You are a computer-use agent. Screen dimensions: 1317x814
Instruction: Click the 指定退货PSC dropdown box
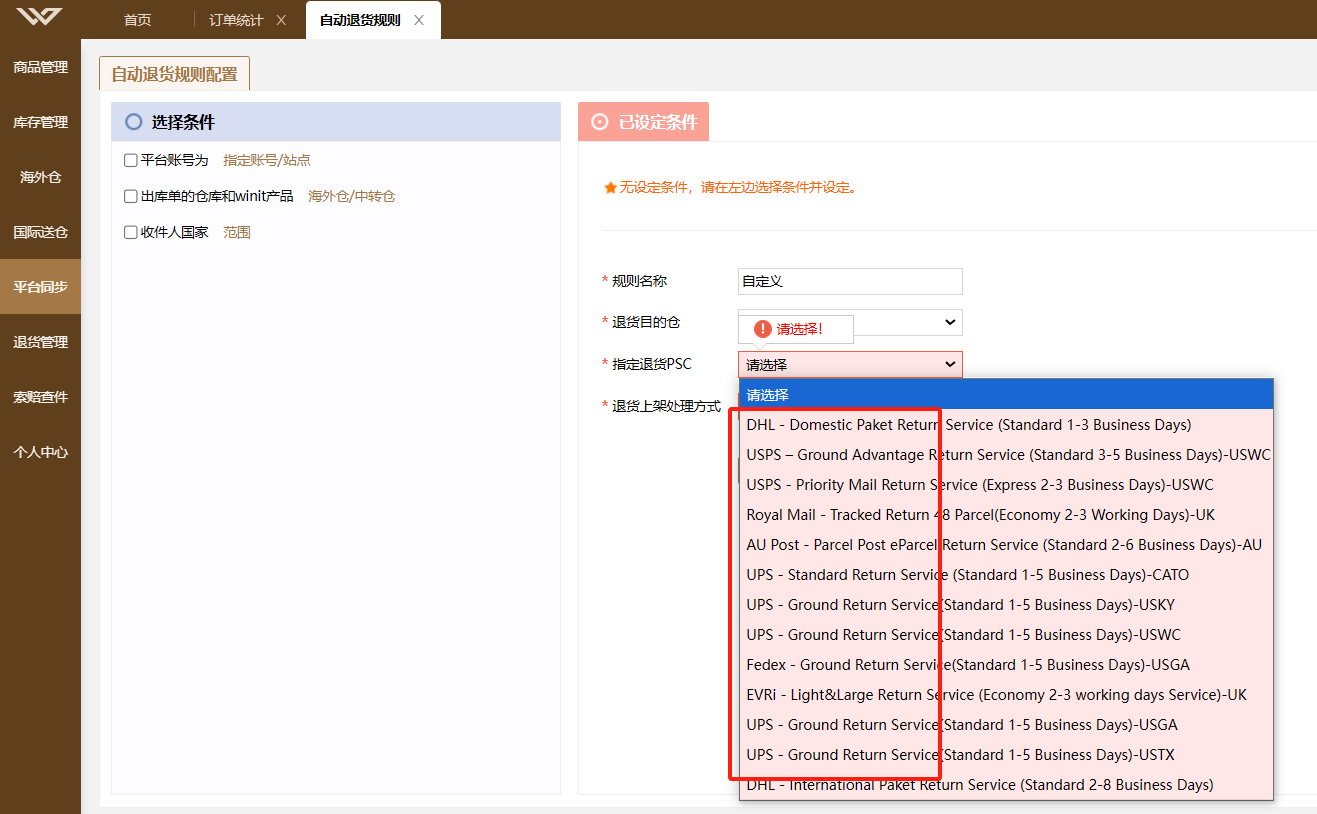tap(850, 364)
